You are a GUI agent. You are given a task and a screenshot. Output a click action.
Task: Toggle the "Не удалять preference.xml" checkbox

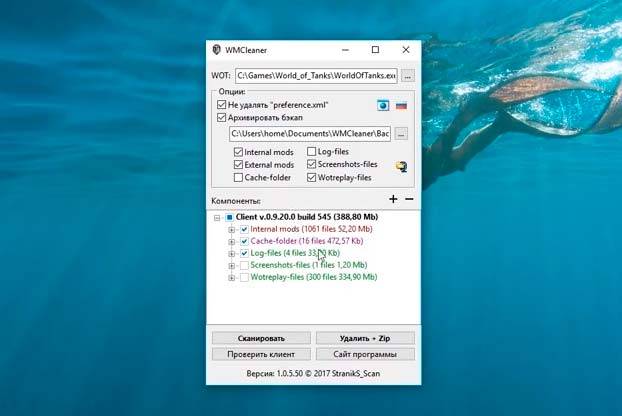222,104
